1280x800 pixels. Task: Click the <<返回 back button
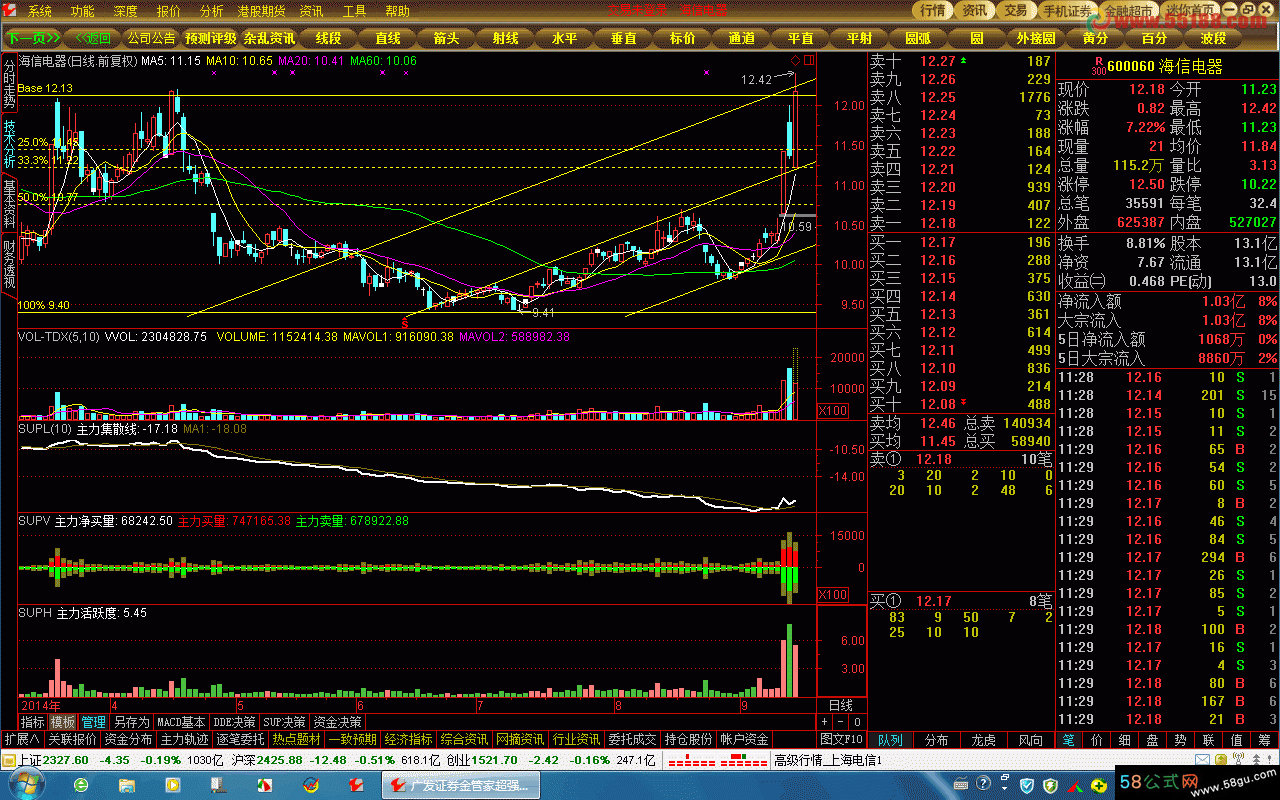pos(93,39)
